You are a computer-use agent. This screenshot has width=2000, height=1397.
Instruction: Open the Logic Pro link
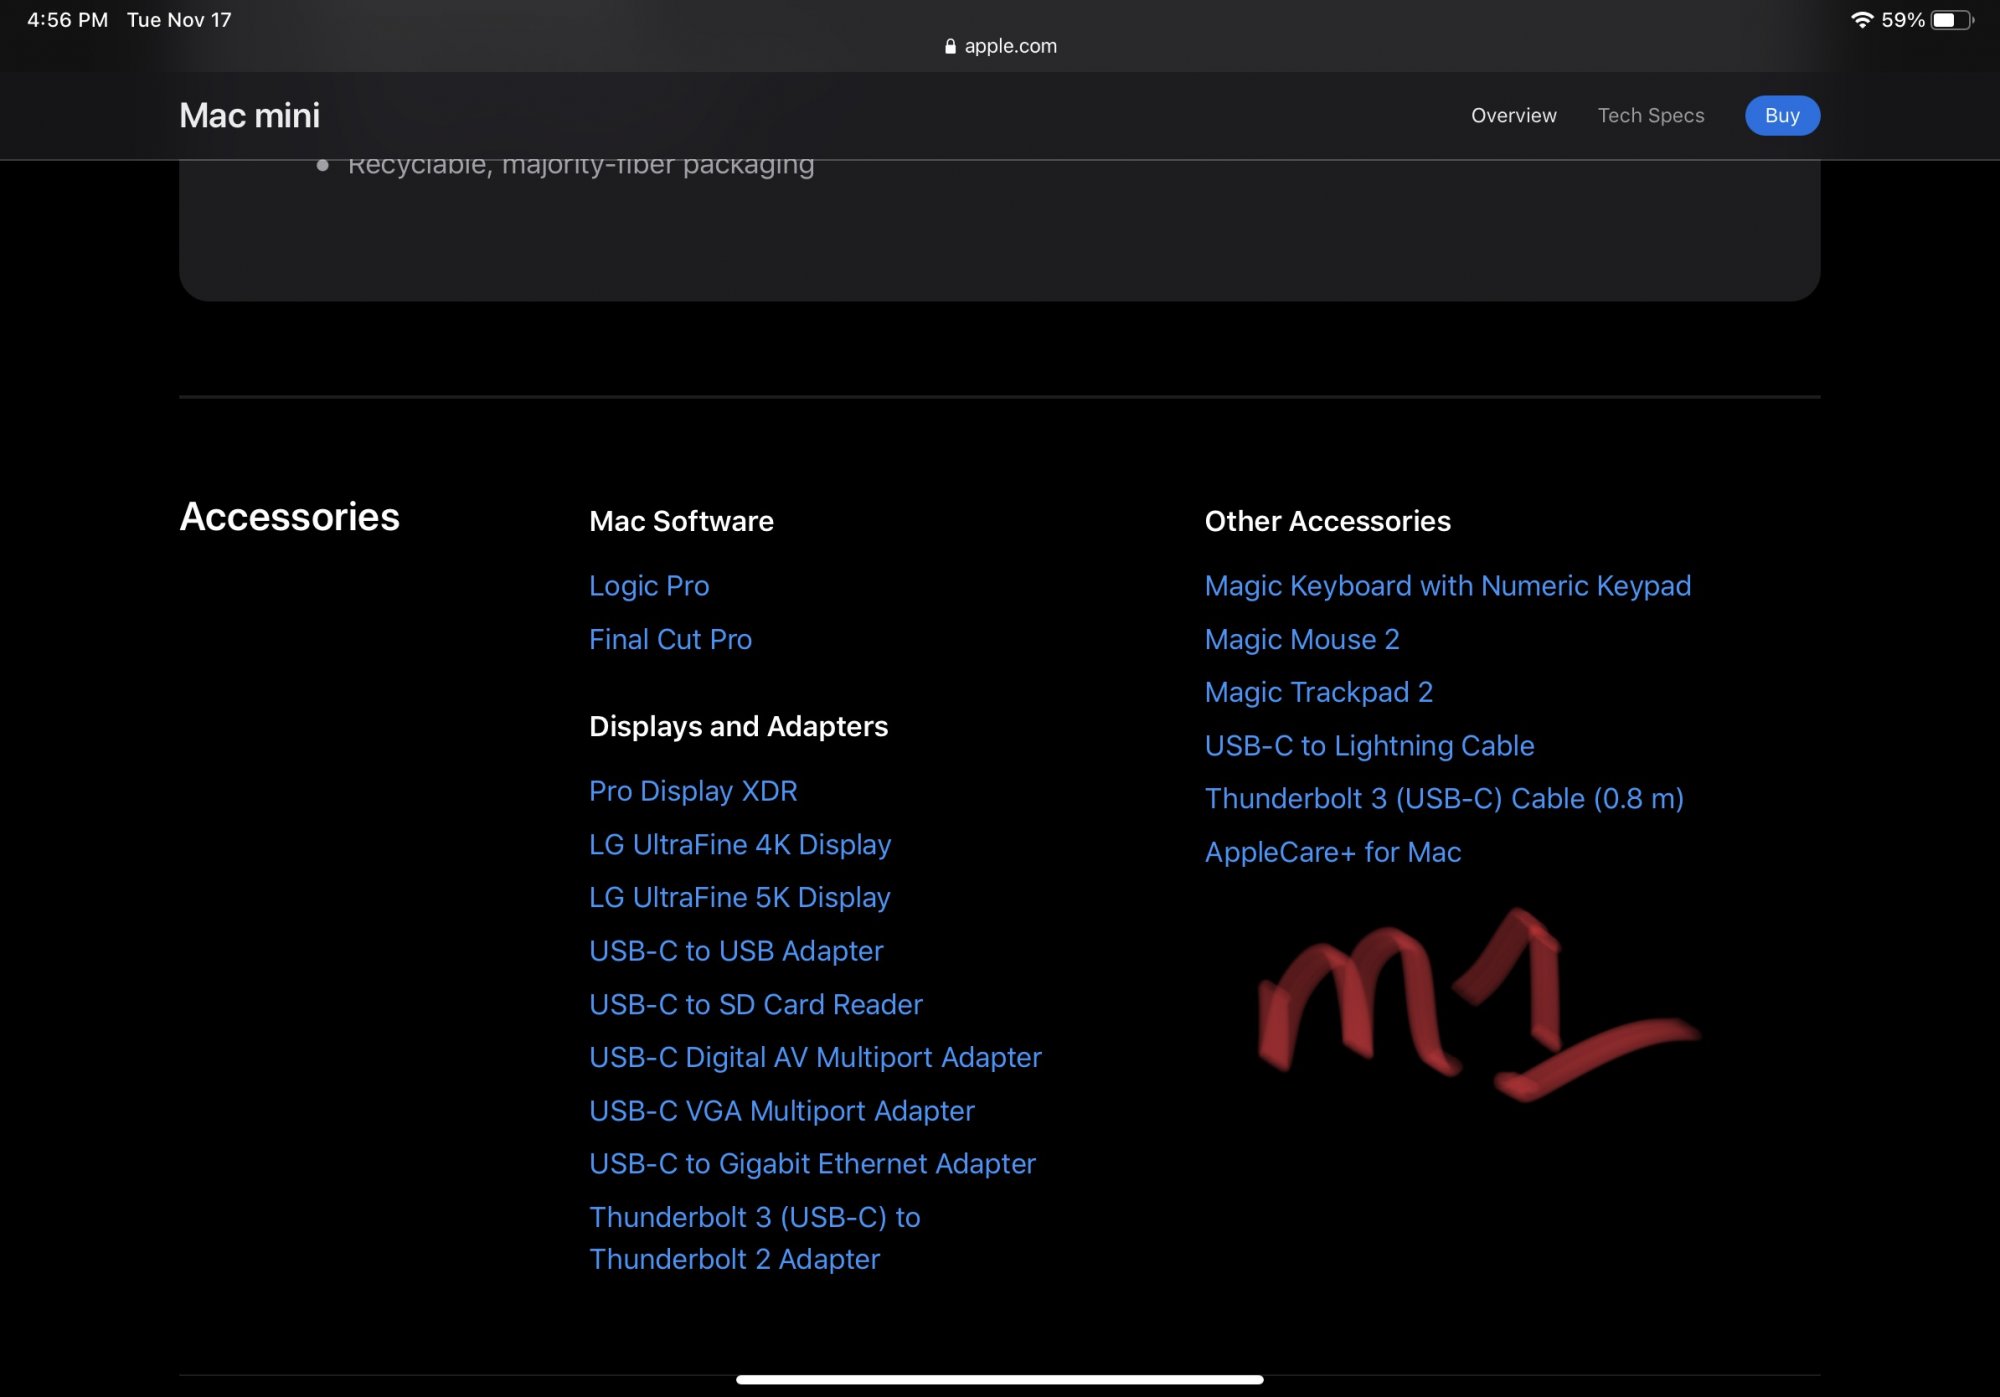tap(649, 585)
